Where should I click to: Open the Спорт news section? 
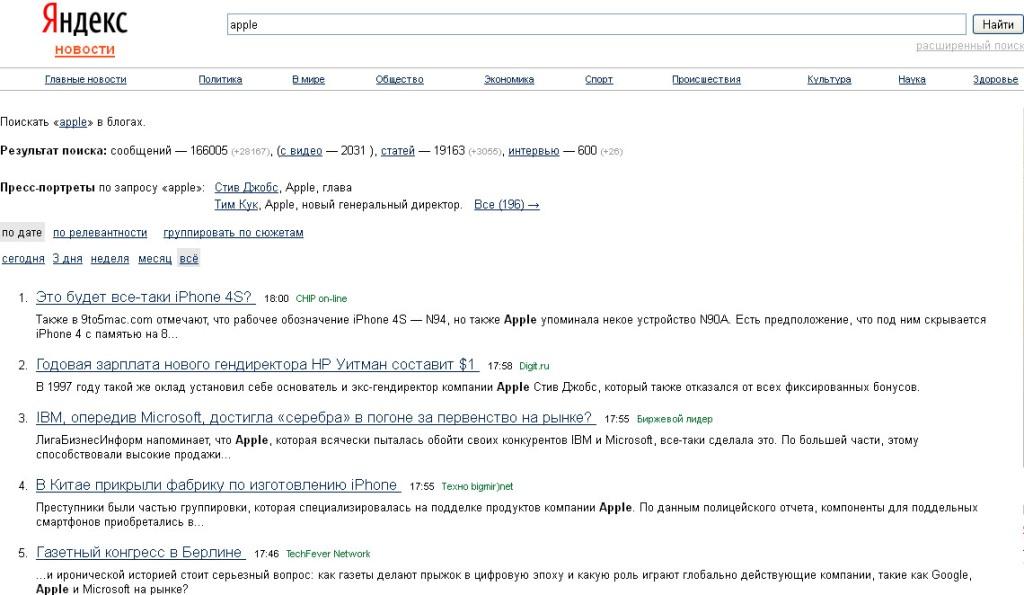click(x=599, y=80)
